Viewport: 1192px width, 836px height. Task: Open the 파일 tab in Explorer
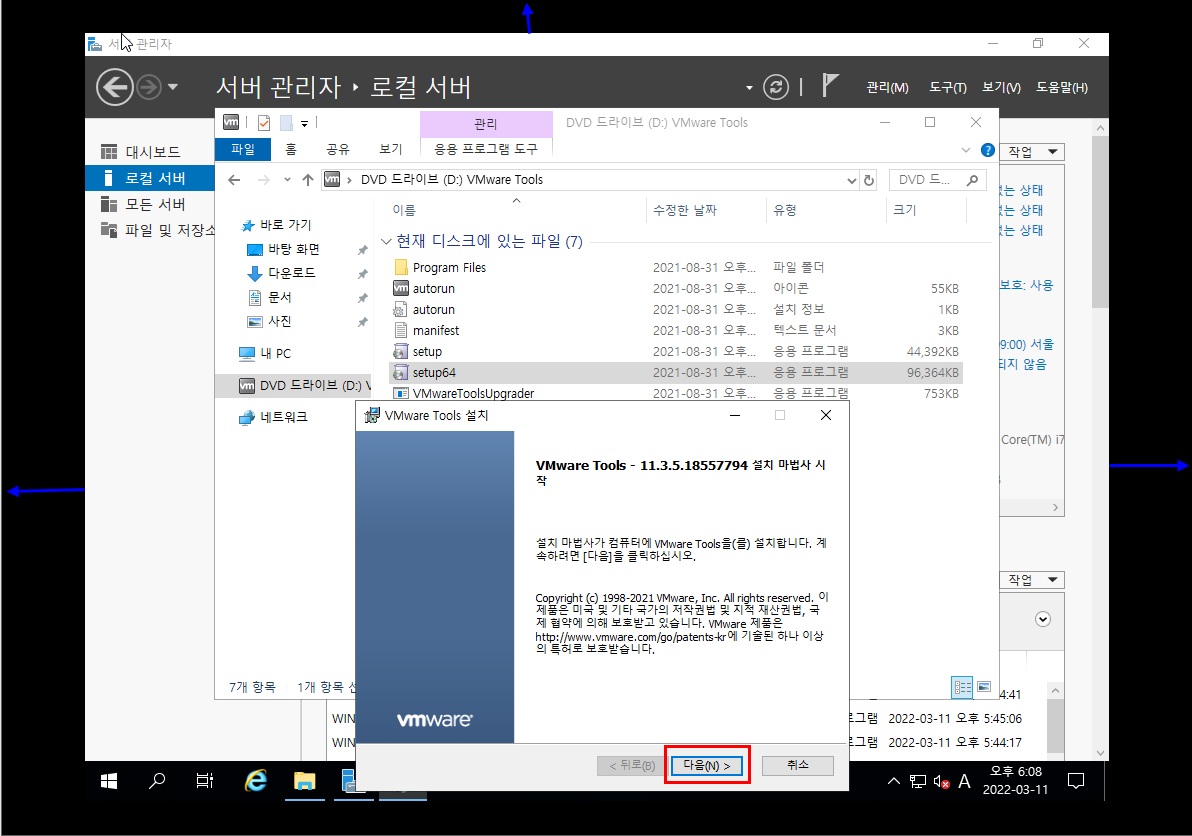(243, 149)
